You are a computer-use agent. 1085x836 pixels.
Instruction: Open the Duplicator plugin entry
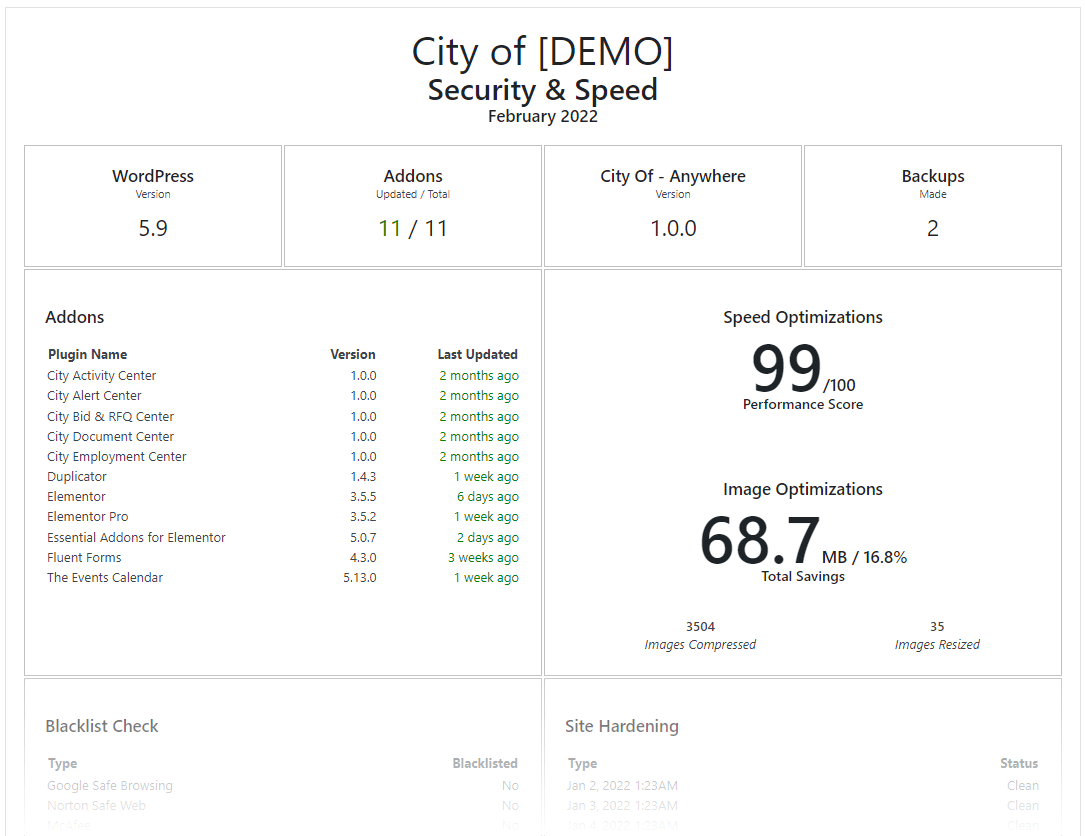[x=76, y=476]
